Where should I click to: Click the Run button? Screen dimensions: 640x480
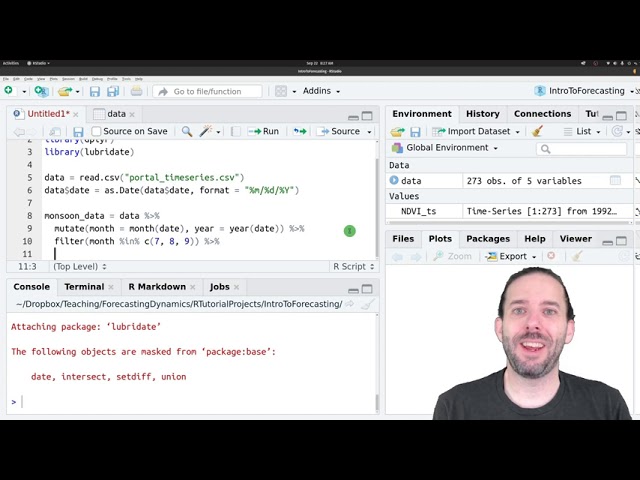click(263, 131)
